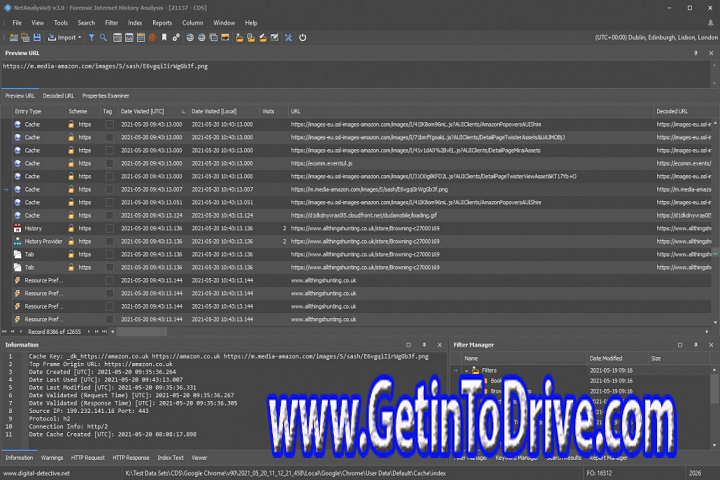Sort by the Entry Type column header

(x=39, y=112)
